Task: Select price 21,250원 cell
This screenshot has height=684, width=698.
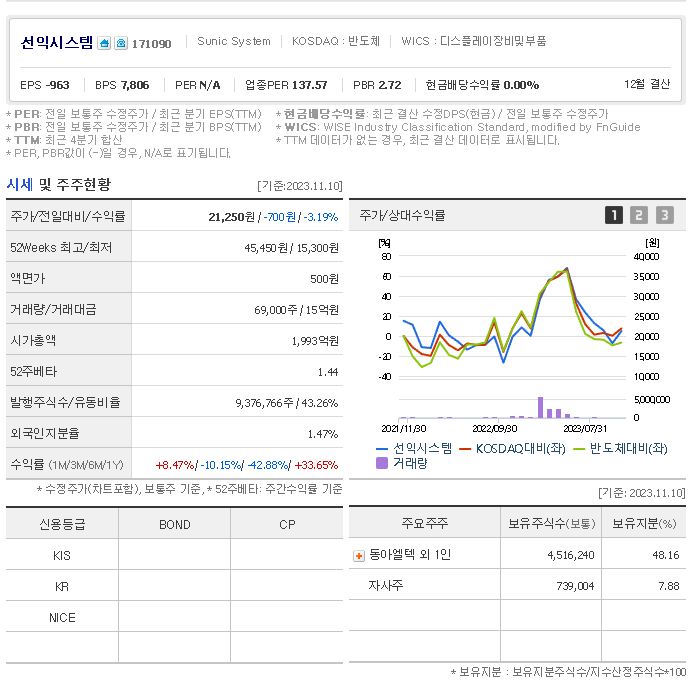Action: 231,217
